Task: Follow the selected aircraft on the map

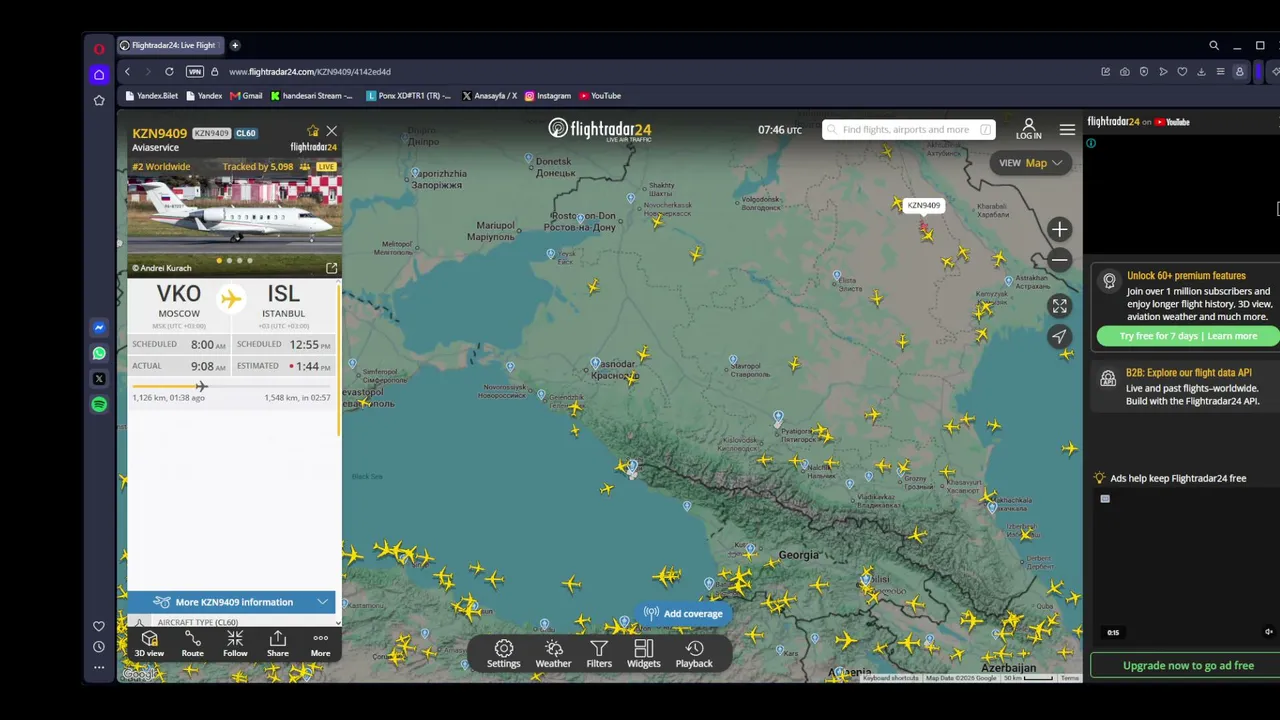Action: (x=235, y=643)
